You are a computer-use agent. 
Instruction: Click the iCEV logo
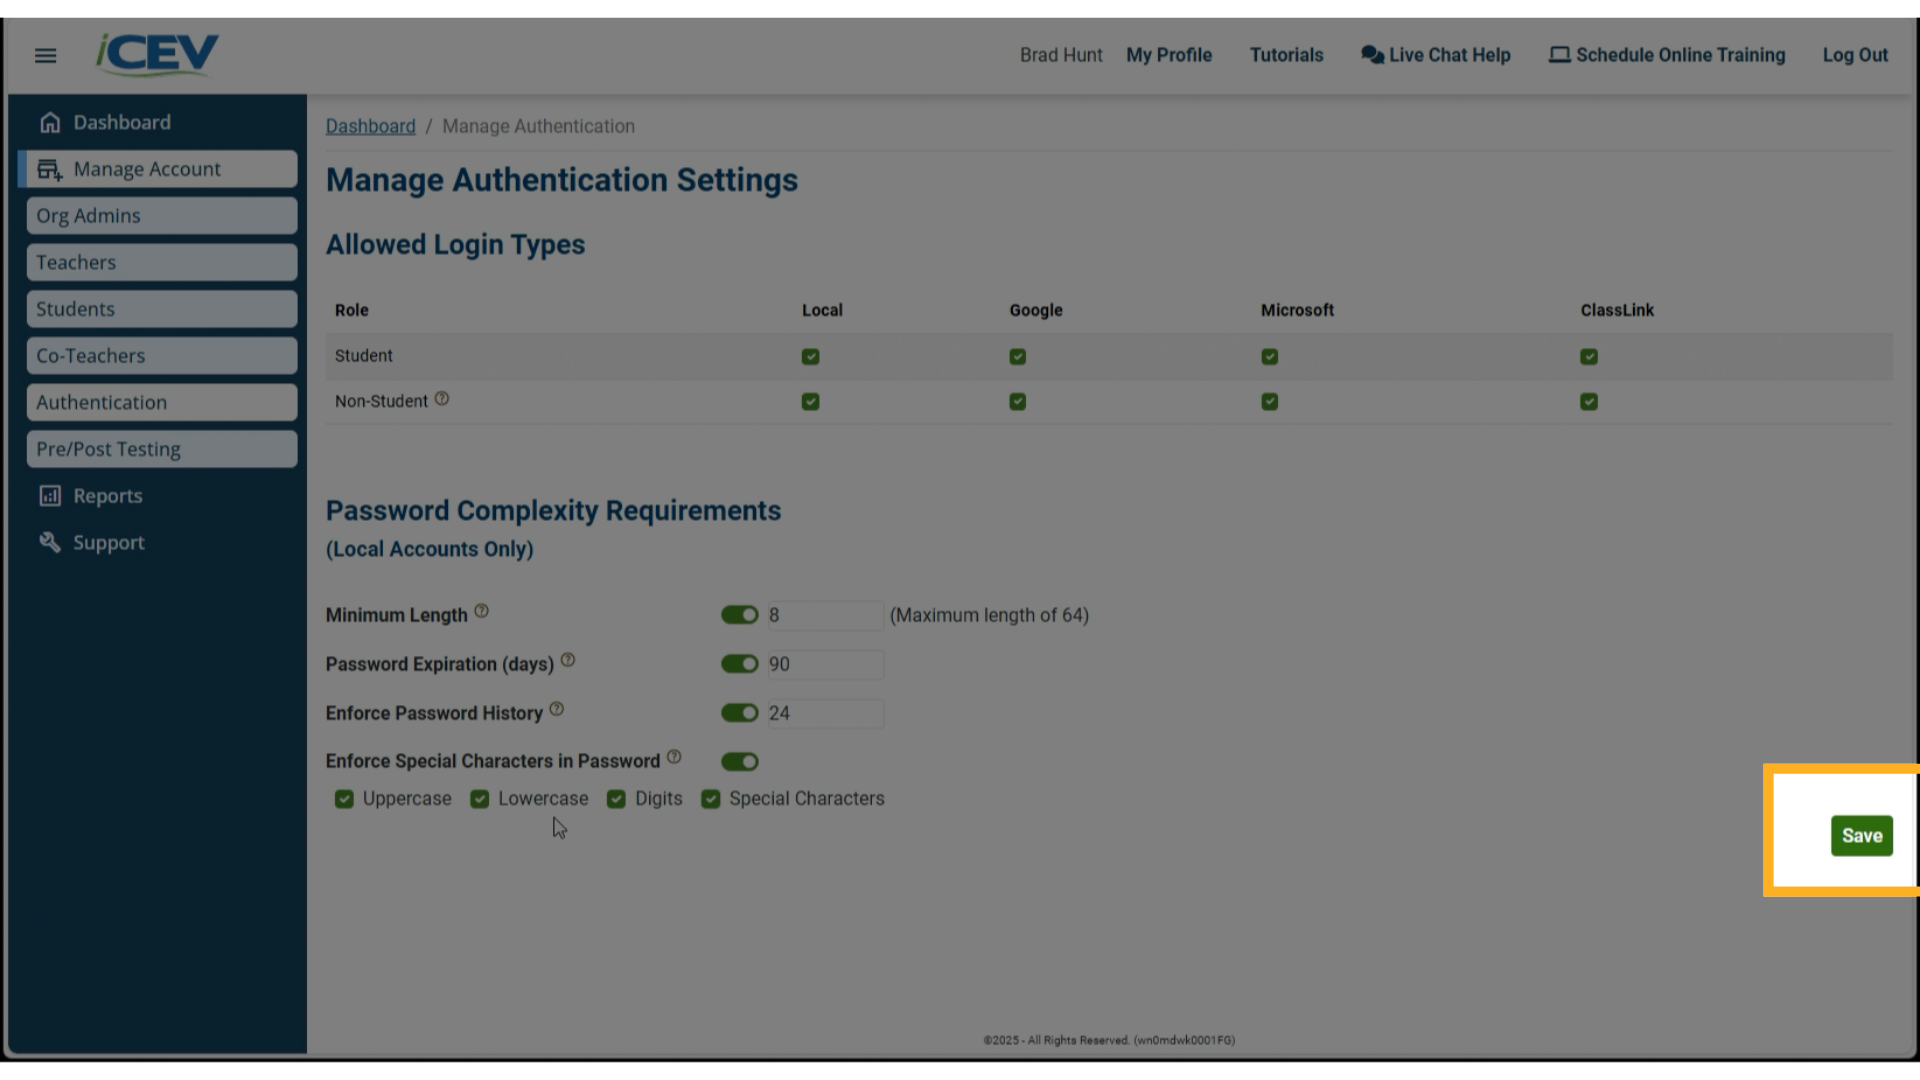pos(157,55)
